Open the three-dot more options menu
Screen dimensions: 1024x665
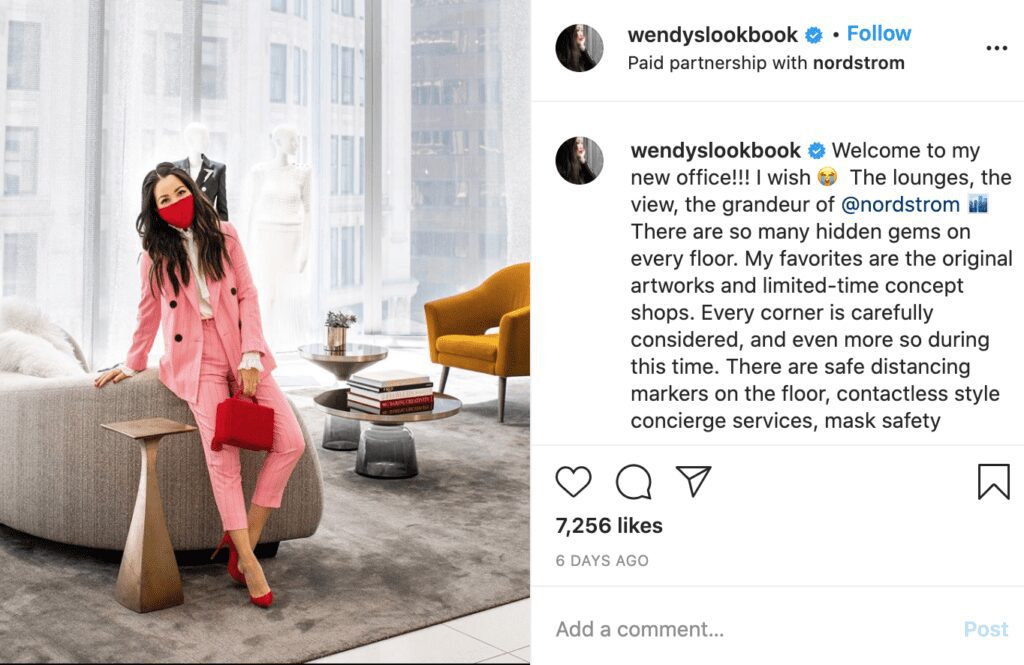point(996,48)
